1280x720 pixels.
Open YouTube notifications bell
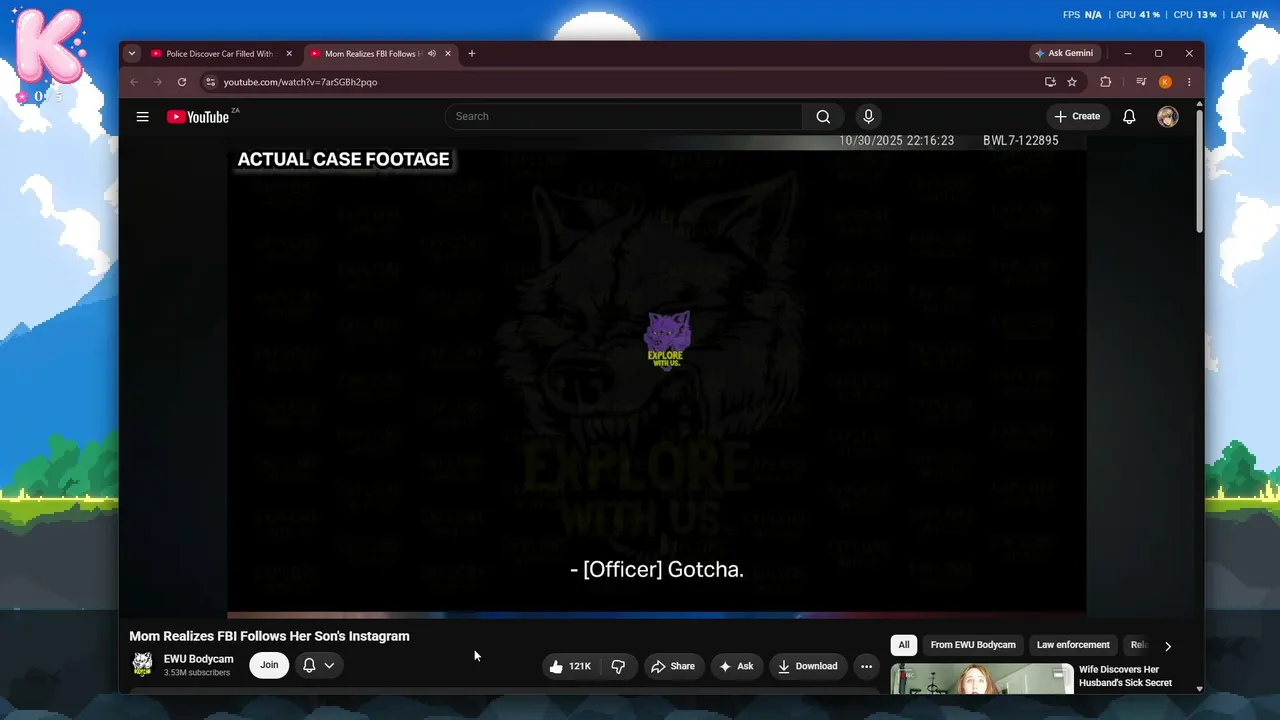pos(1129,117)
